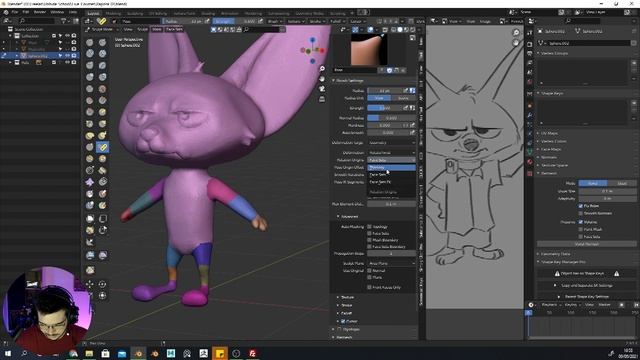Toggle Front Faces Only checkbox
640x360 pixels.
coord(369,287)
